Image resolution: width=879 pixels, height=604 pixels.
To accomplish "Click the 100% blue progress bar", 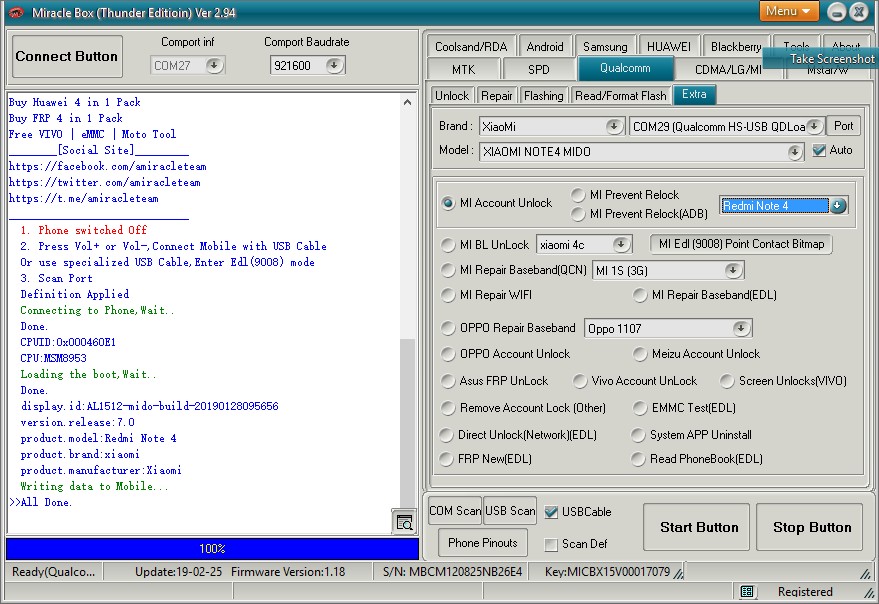I will tap(212, 548).
